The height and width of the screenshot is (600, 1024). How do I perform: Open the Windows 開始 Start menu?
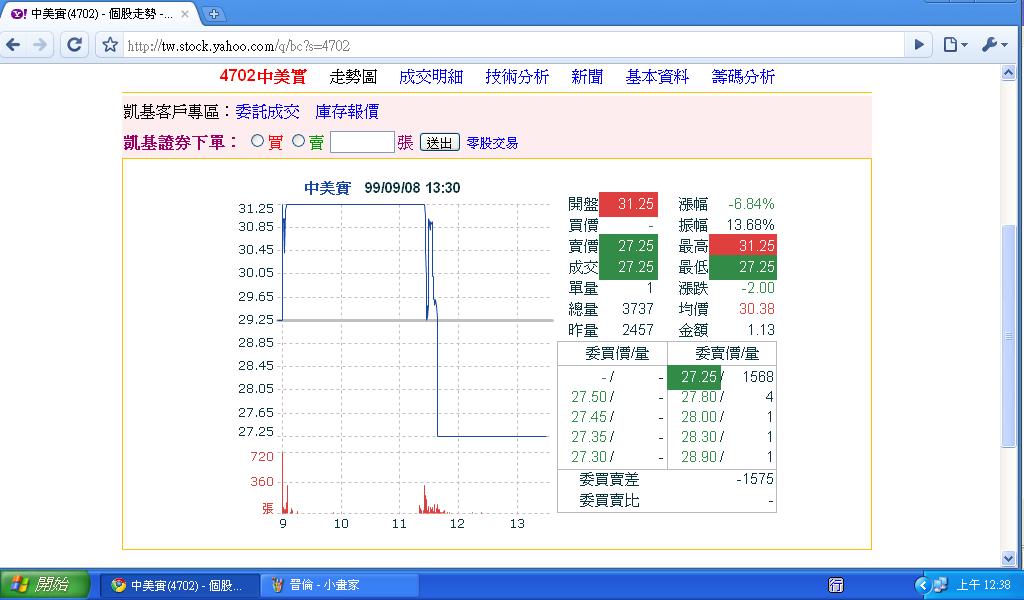coord(44,584)
